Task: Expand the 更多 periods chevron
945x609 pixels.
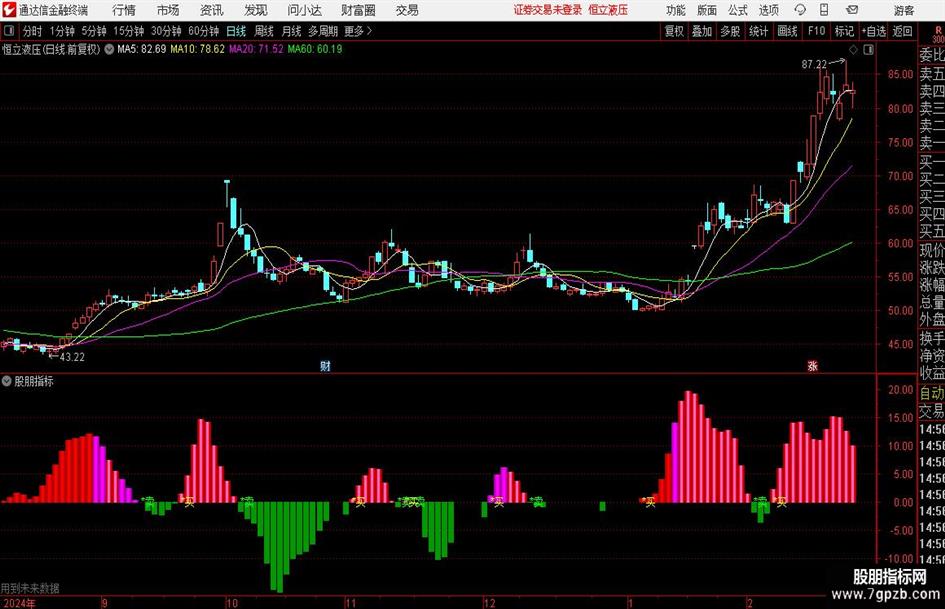Action: (x=359, y=31)
